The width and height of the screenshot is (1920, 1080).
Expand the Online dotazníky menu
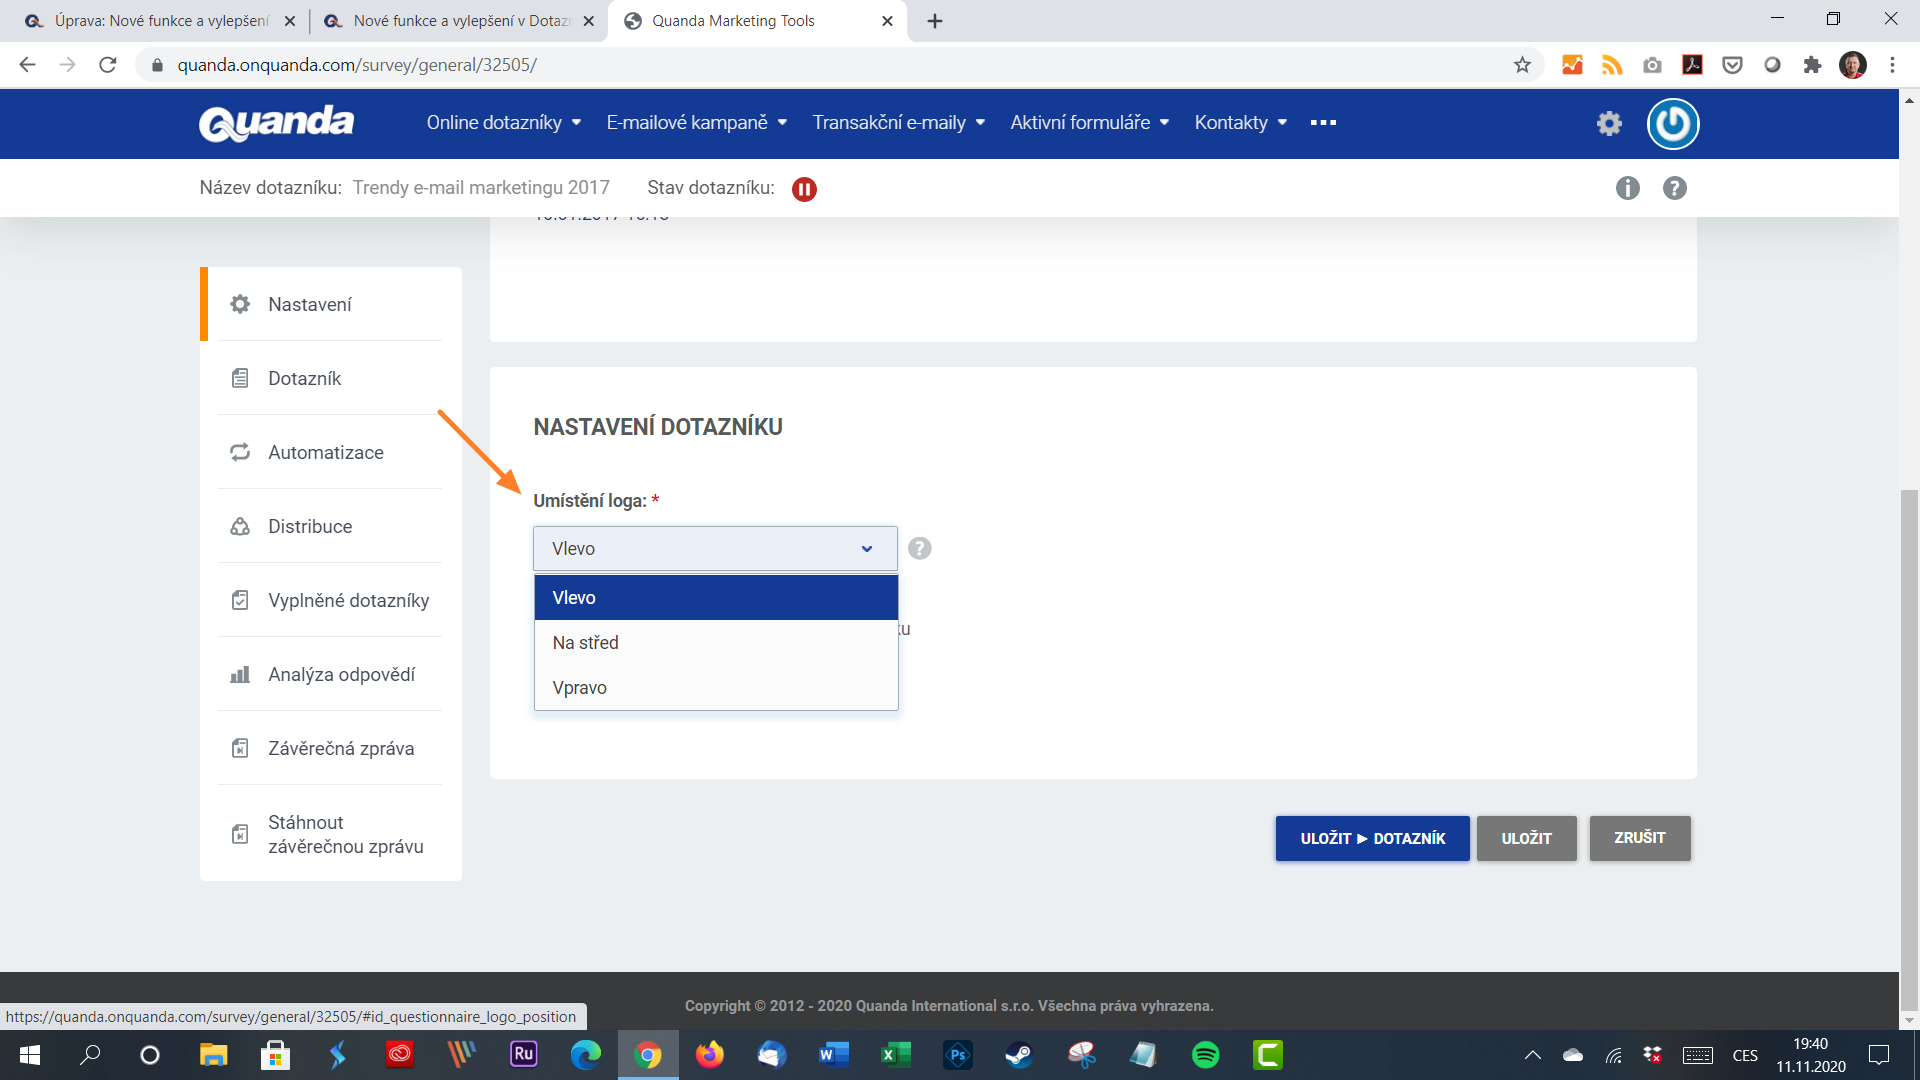tap(504, 122)
